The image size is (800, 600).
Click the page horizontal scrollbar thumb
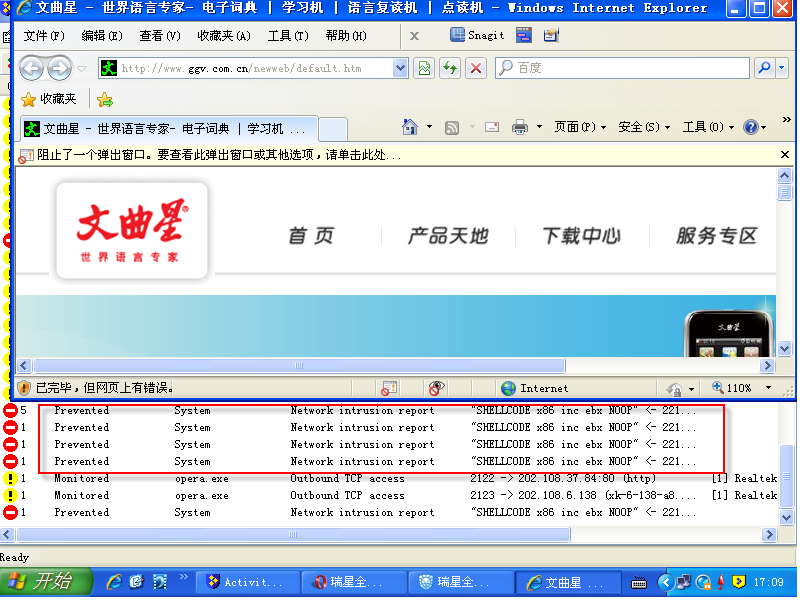(299, 365)
